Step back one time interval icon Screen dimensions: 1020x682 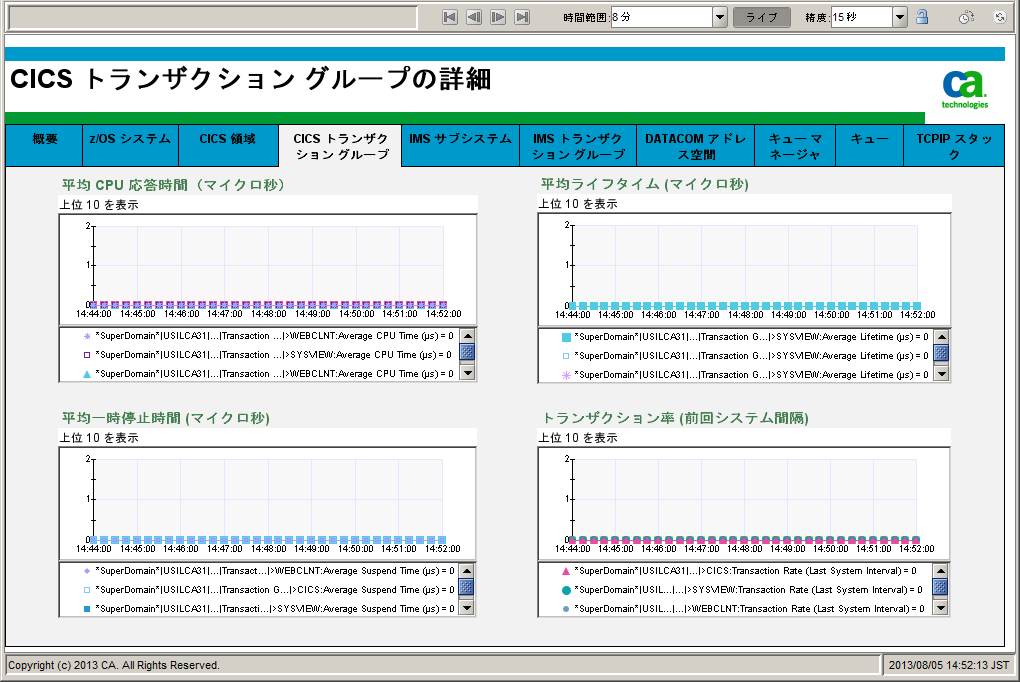click(474, 16)
